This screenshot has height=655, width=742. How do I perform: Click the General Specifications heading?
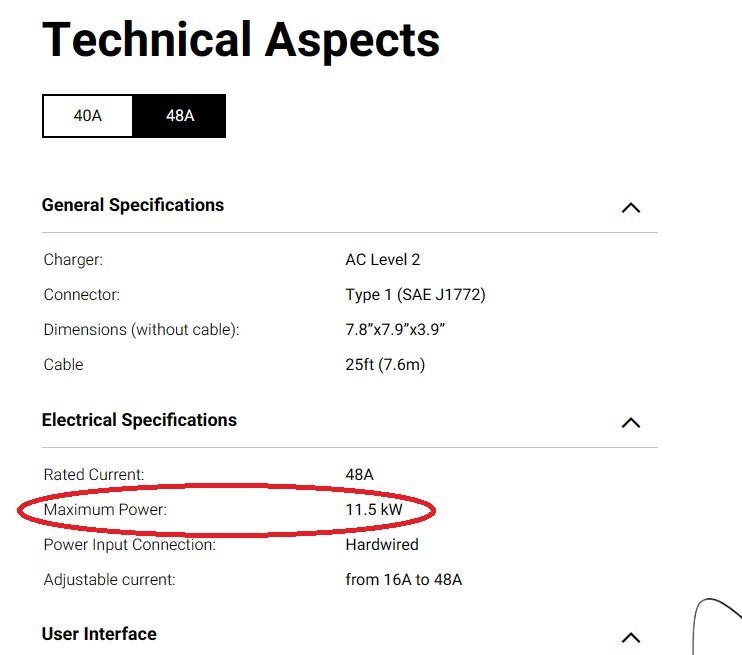pyautogui.click(x=133, y=205)
